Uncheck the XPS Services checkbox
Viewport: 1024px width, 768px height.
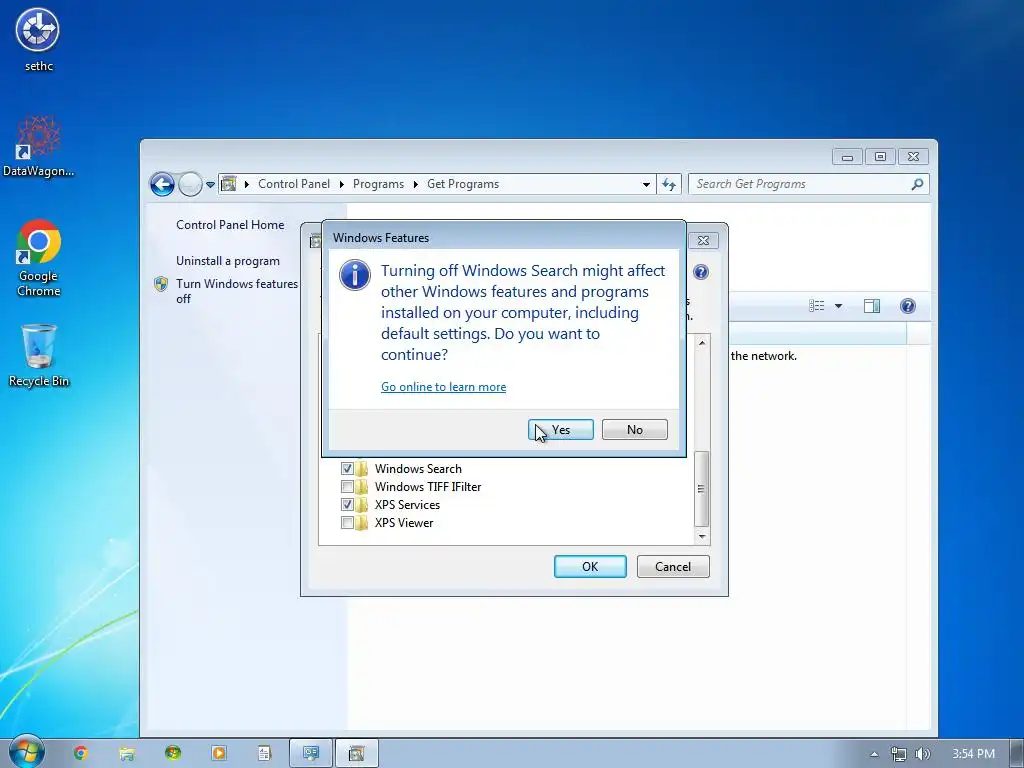(x=347, y=504)
